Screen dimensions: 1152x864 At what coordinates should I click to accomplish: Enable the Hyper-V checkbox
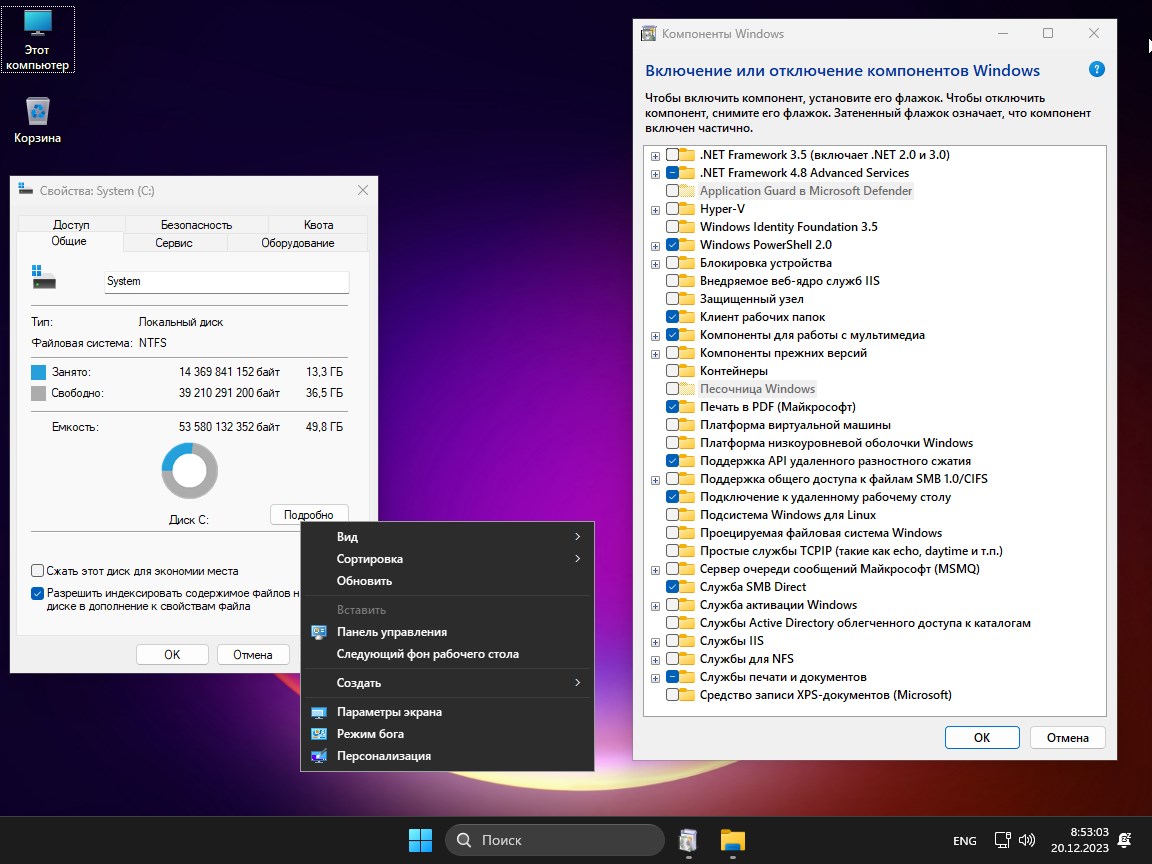672,209
